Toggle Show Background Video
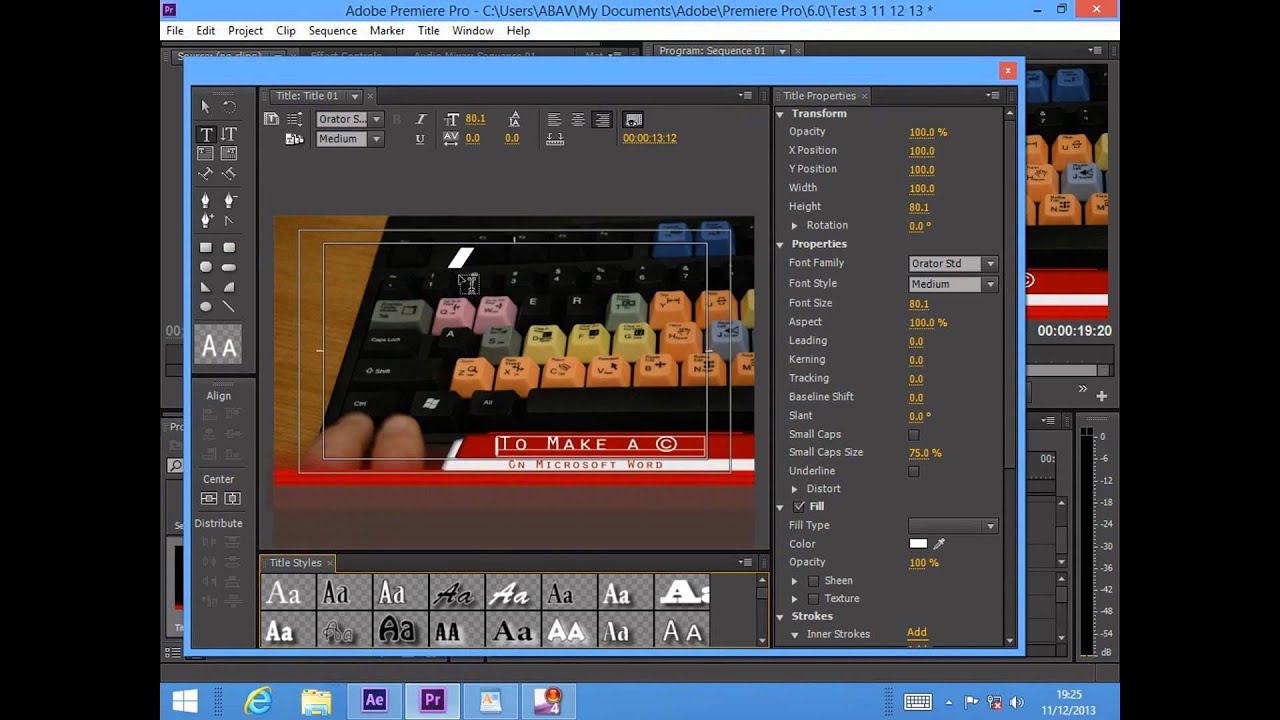 point(633,119)
